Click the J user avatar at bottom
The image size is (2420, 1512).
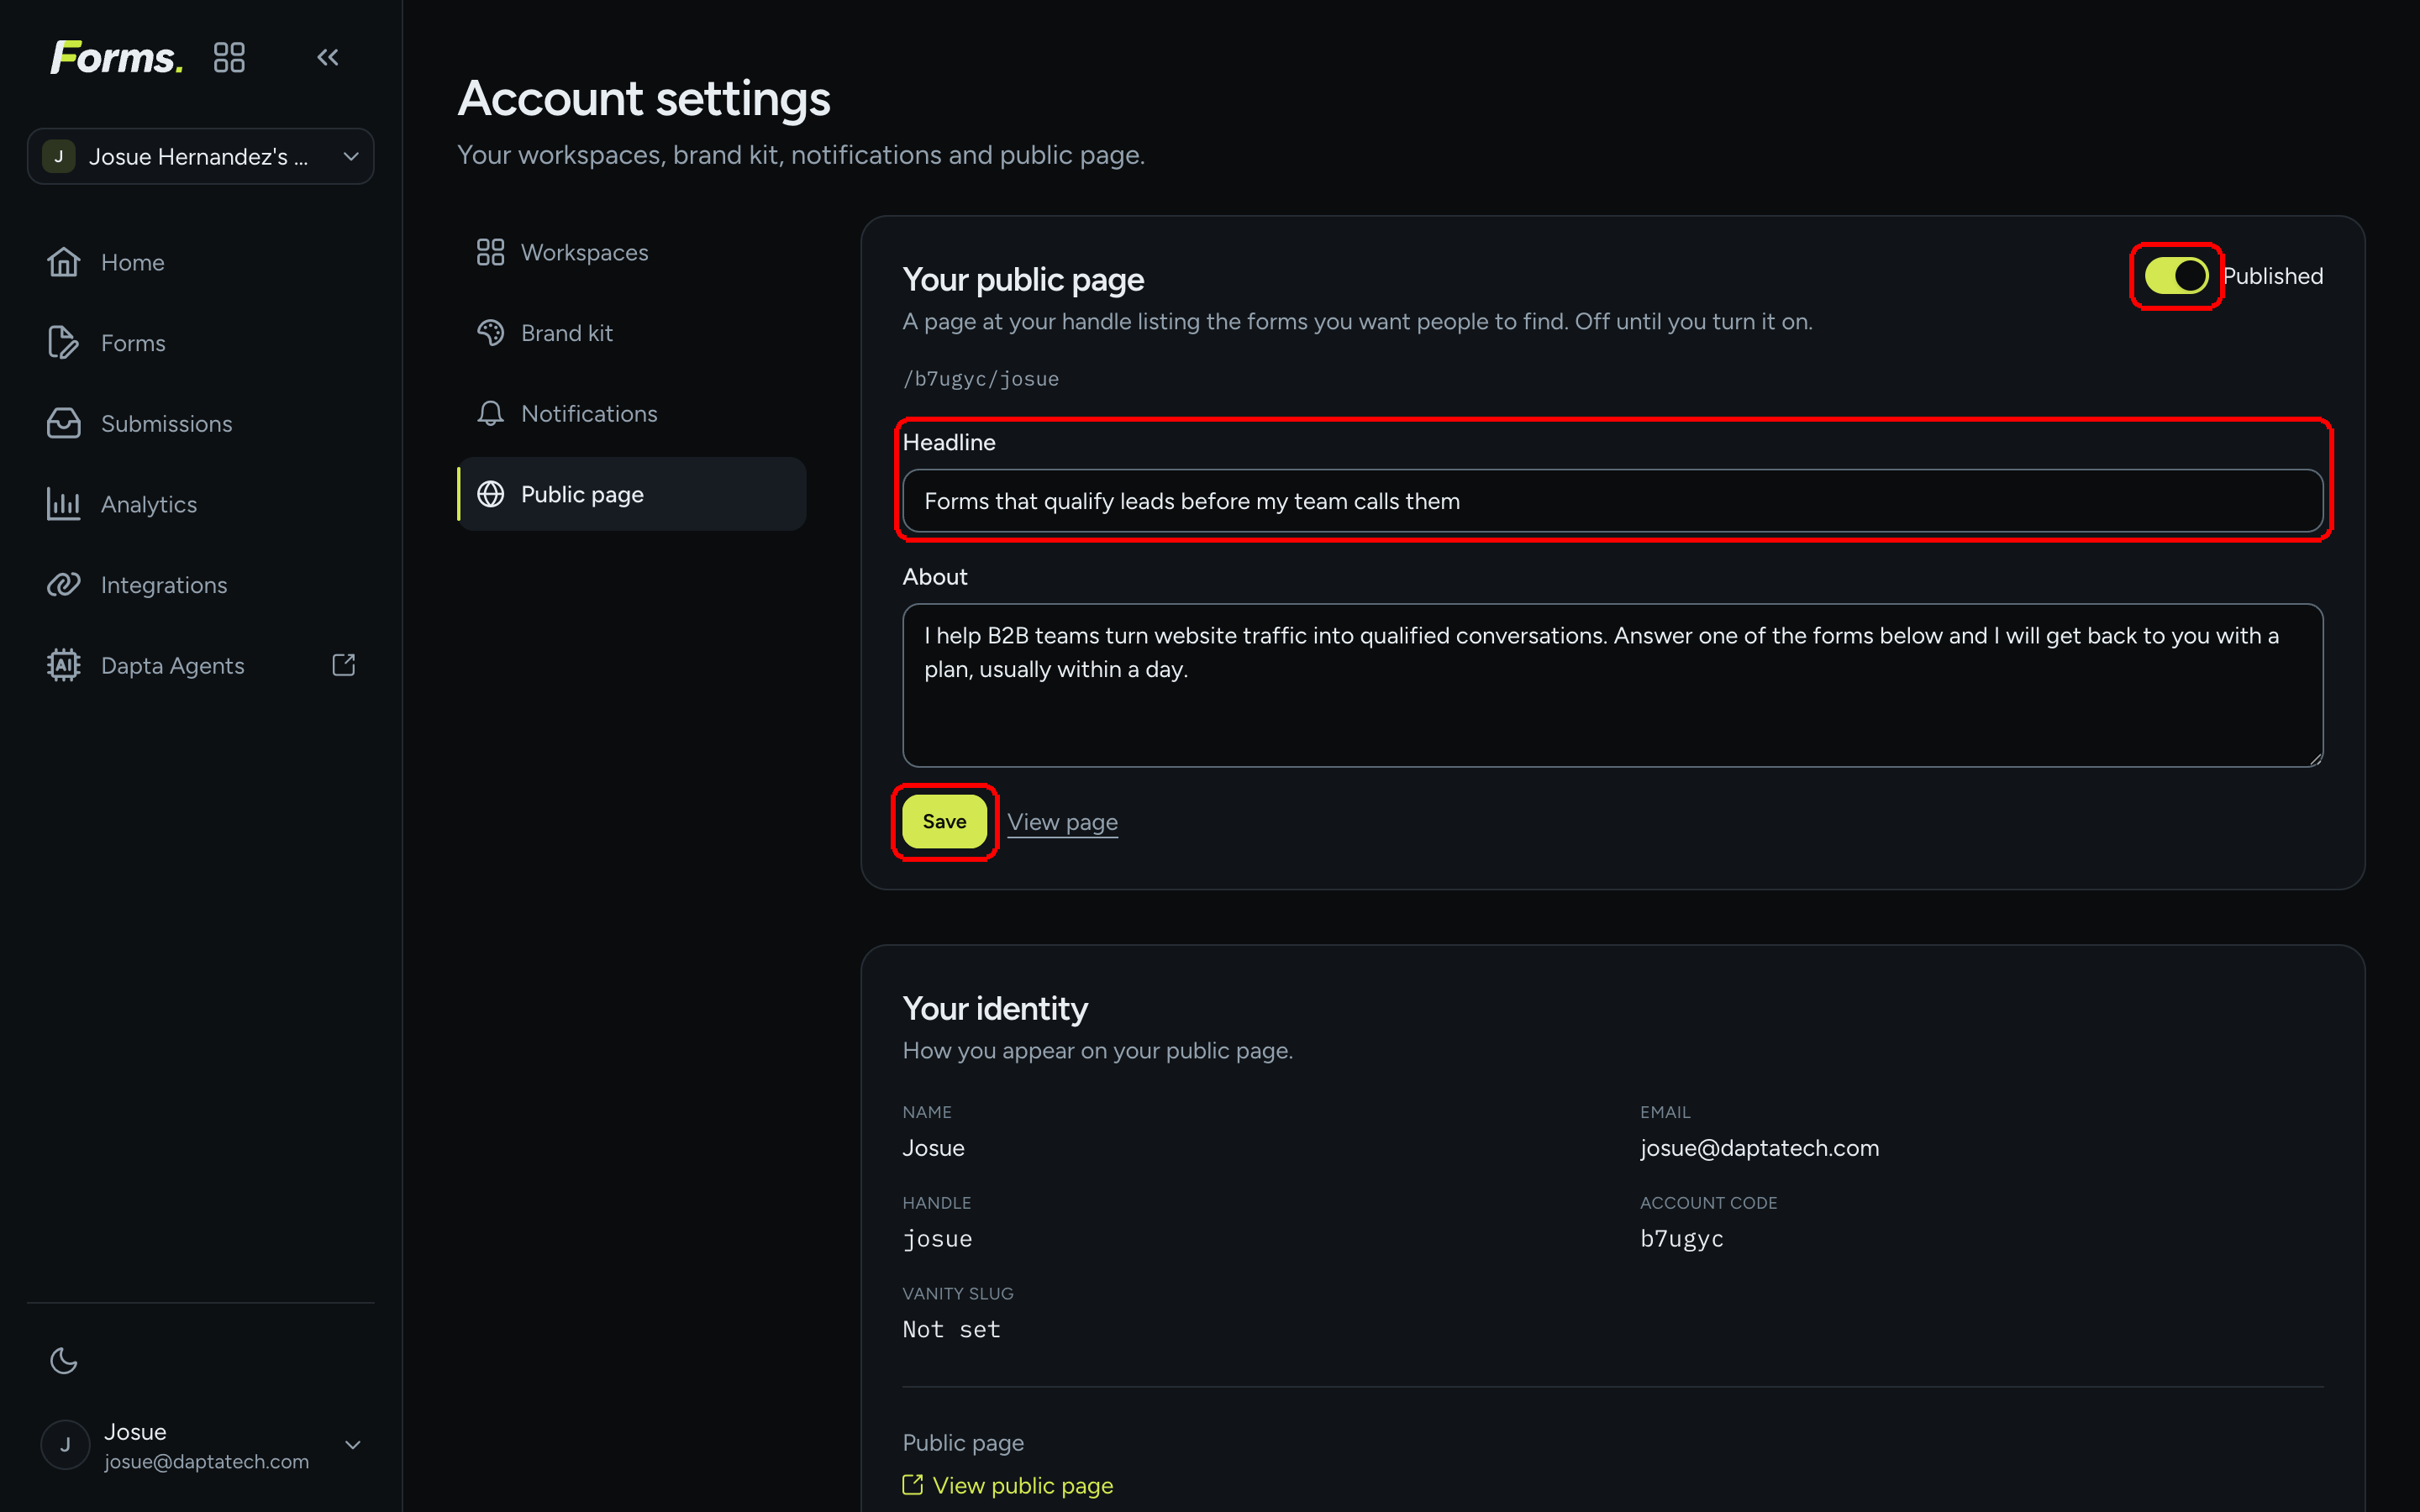coord(65,1445)
